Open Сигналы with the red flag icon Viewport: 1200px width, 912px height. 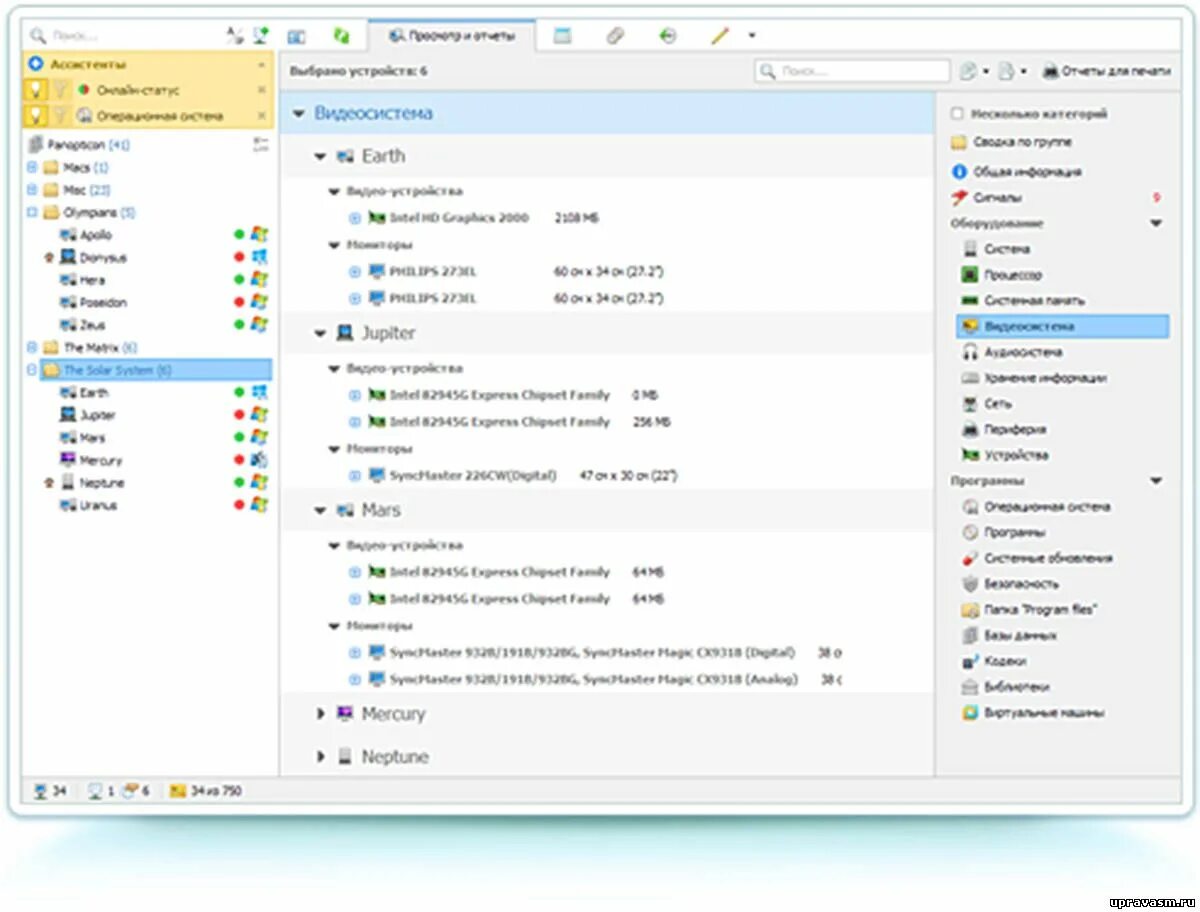point(959,198)
